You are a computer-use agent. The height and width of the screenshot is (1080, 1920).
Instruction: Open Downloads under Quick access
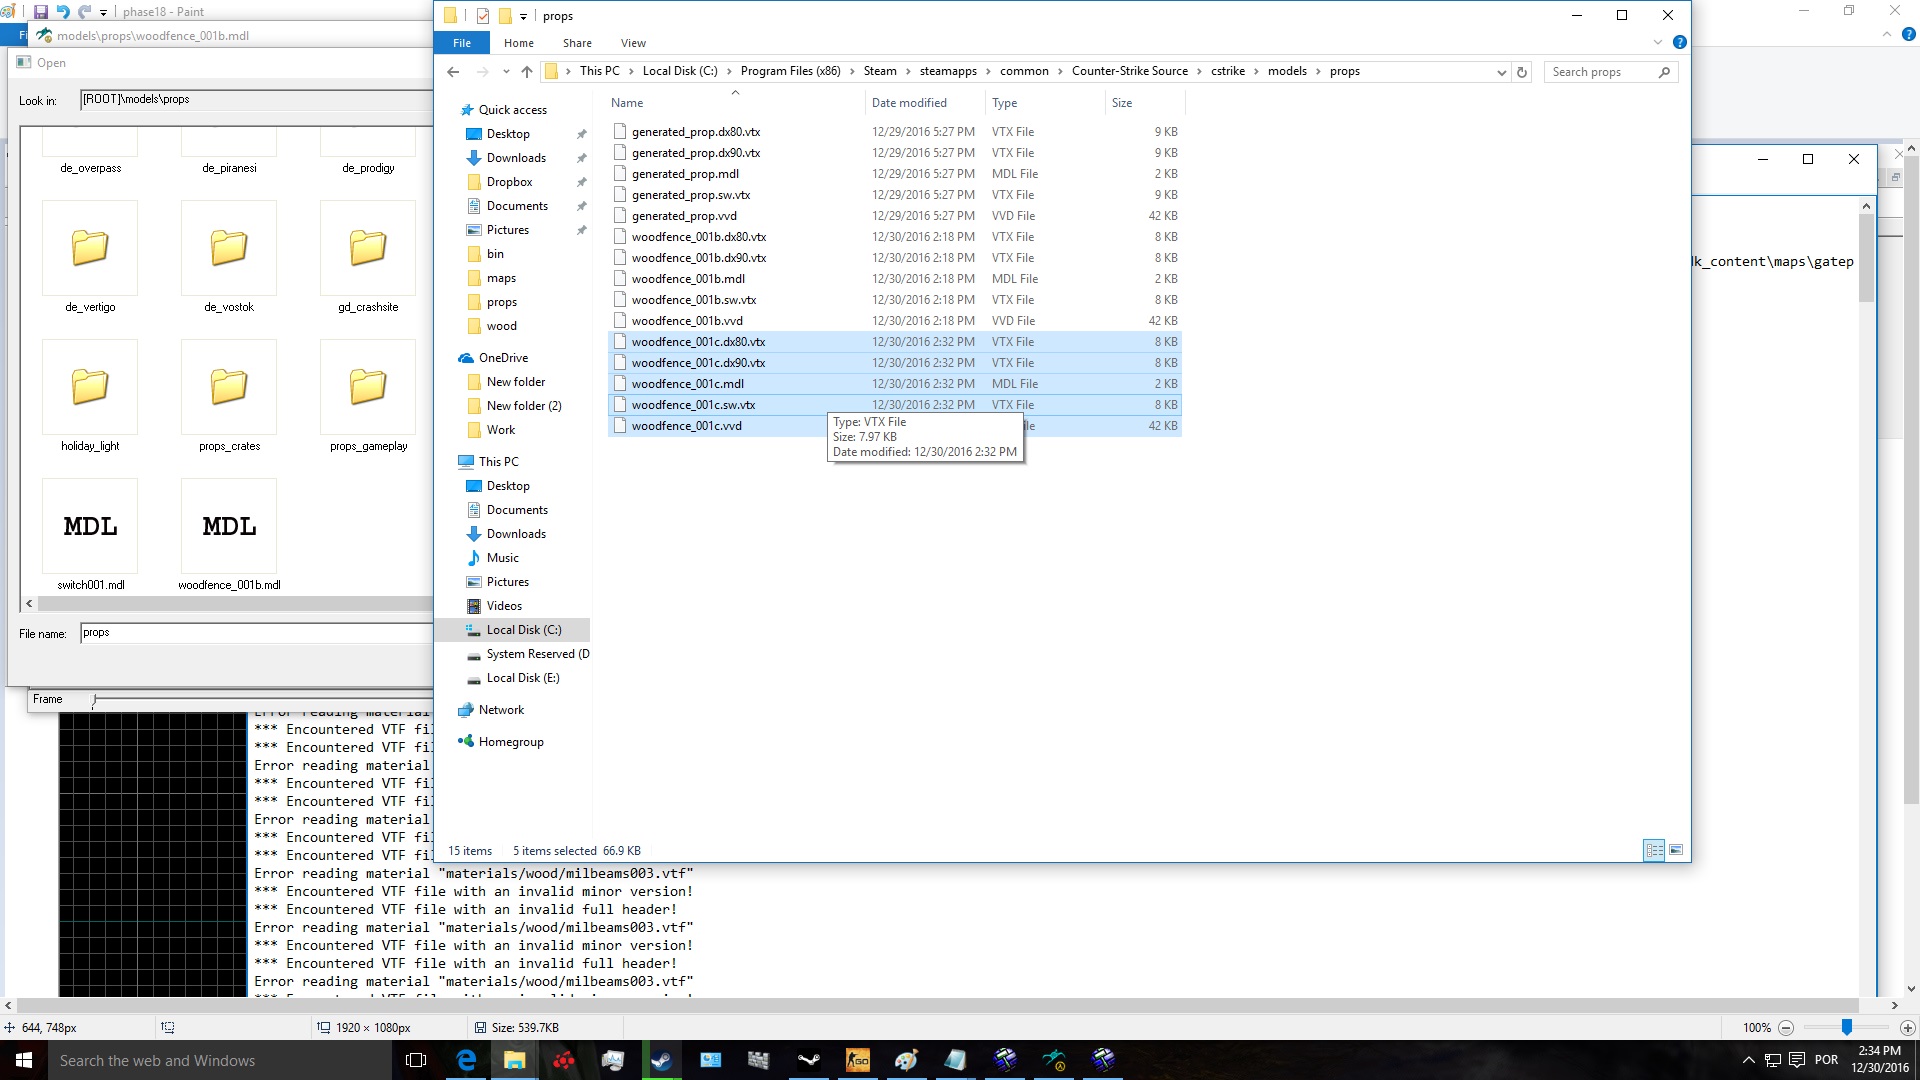[516, 158]
